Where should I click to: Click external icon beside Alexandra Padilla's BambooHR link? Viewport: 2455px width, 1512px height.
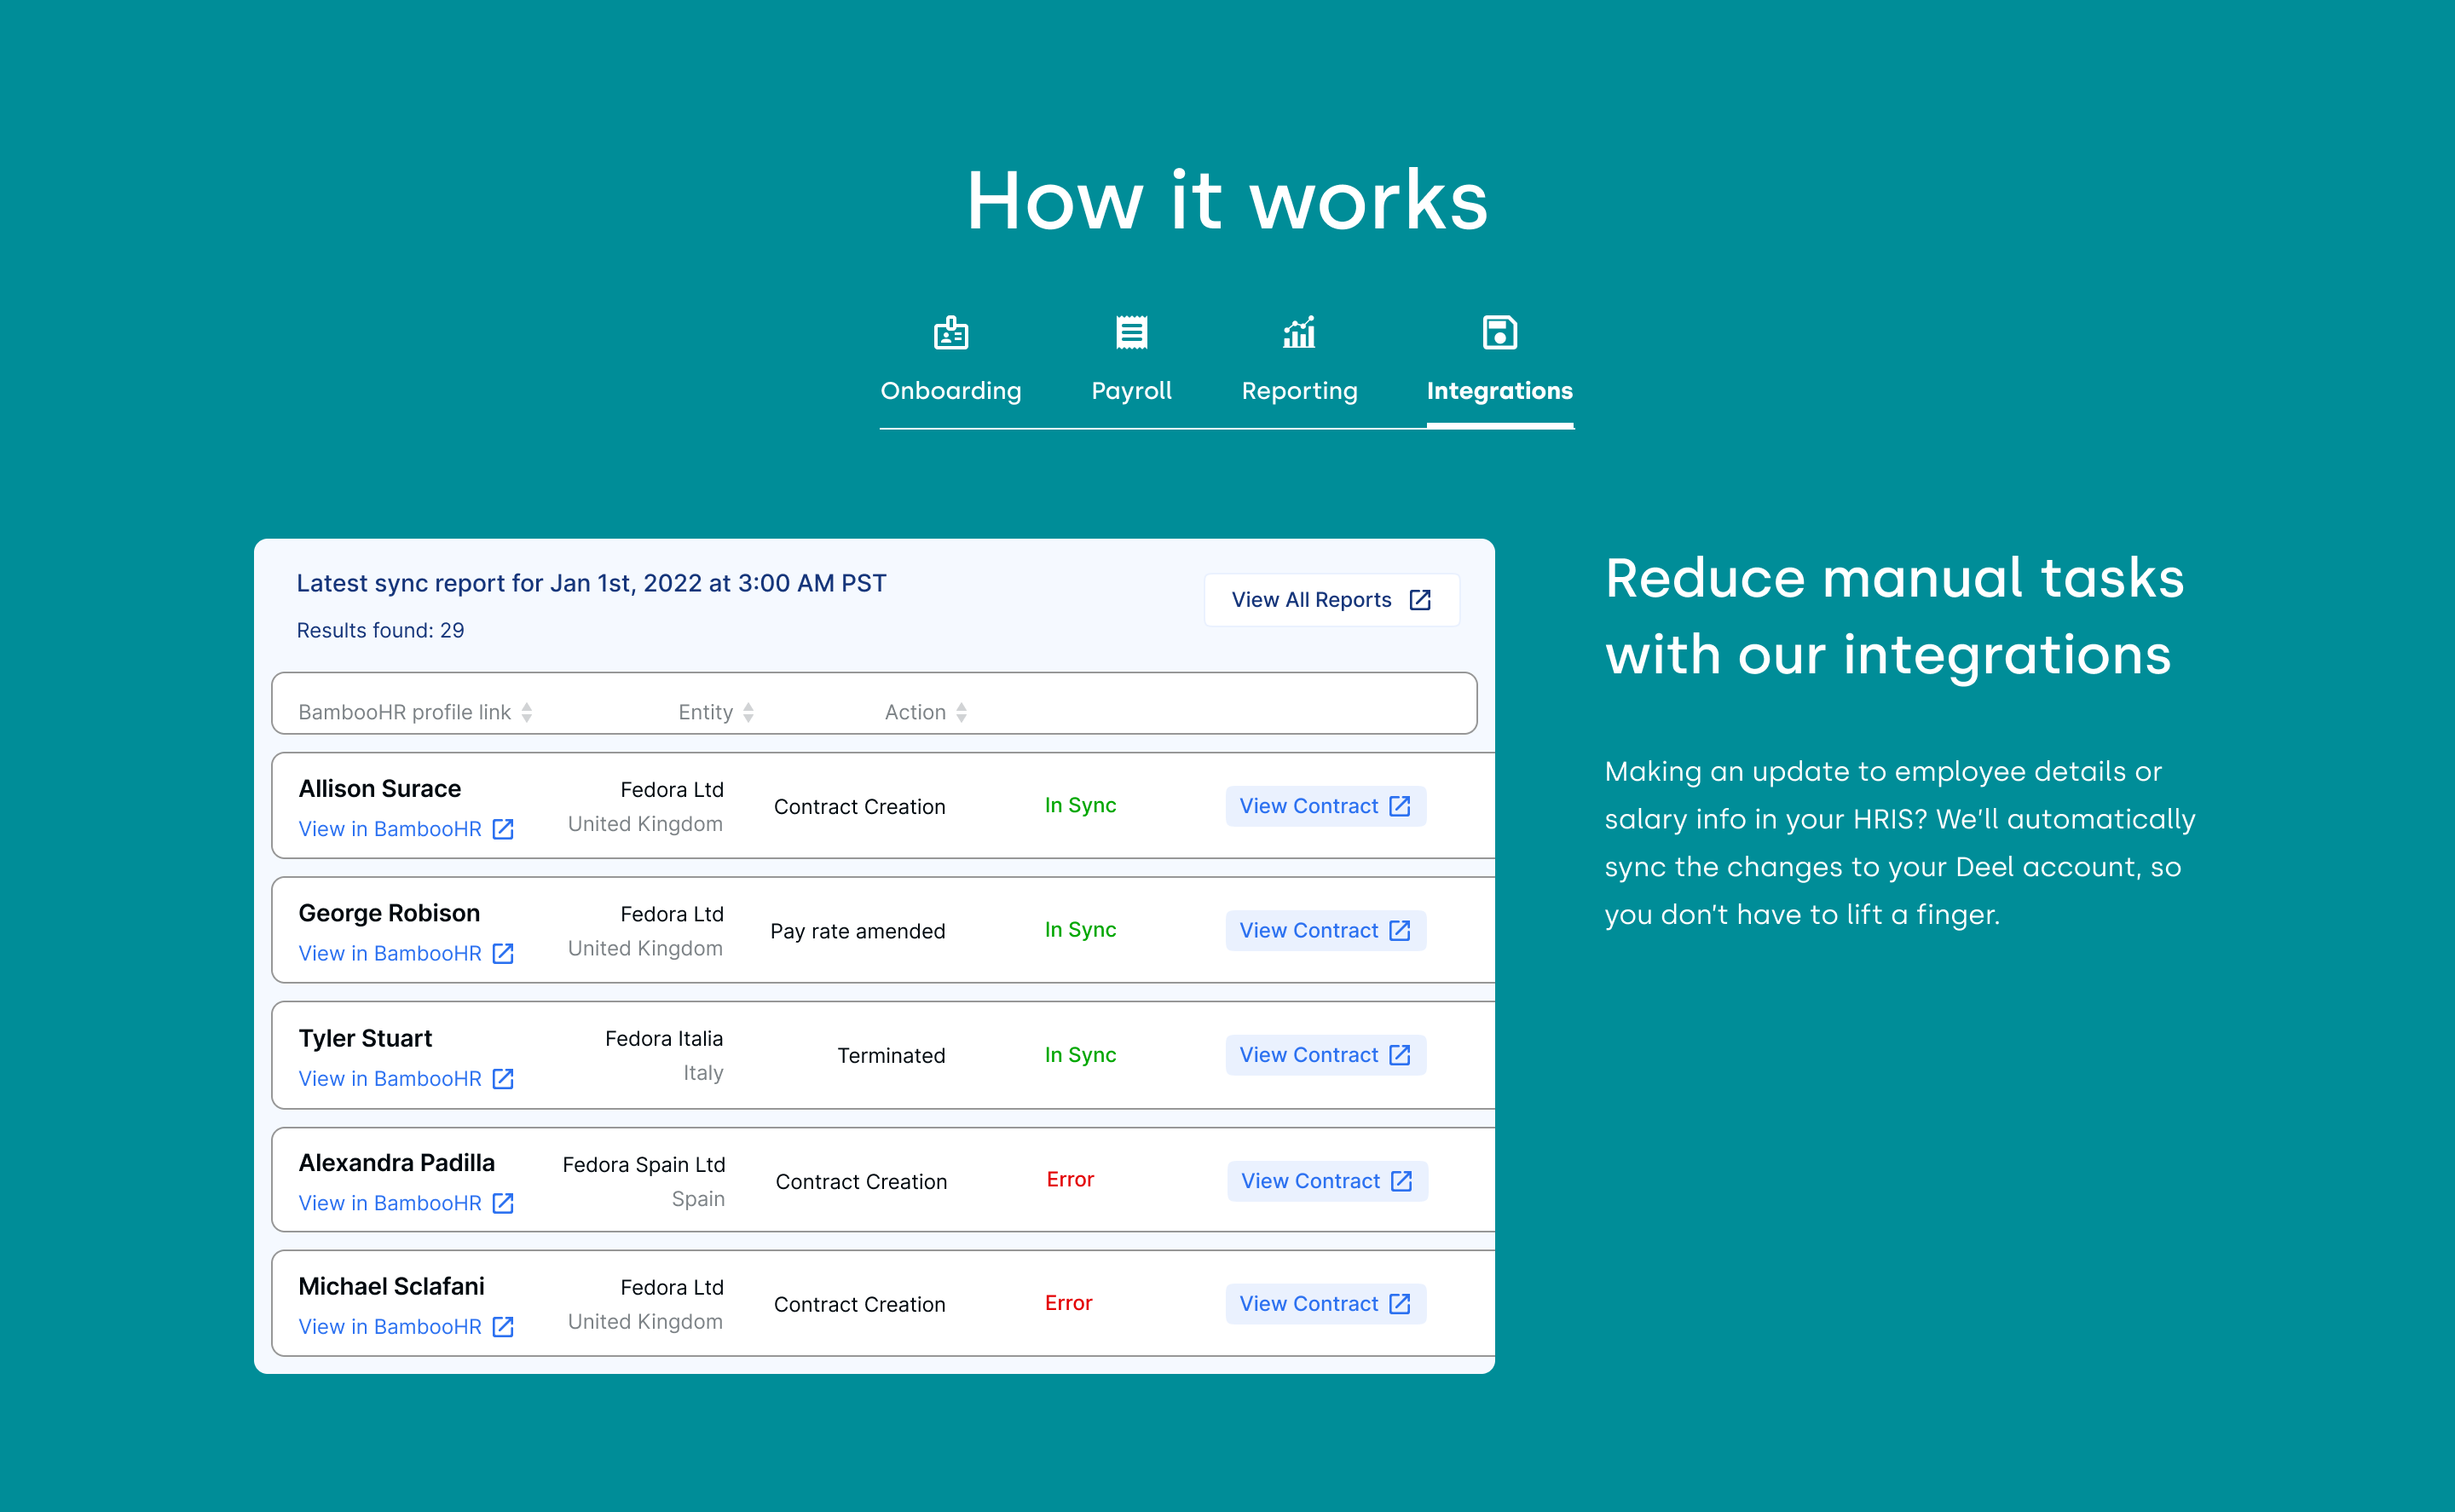tap(503, 1203)
